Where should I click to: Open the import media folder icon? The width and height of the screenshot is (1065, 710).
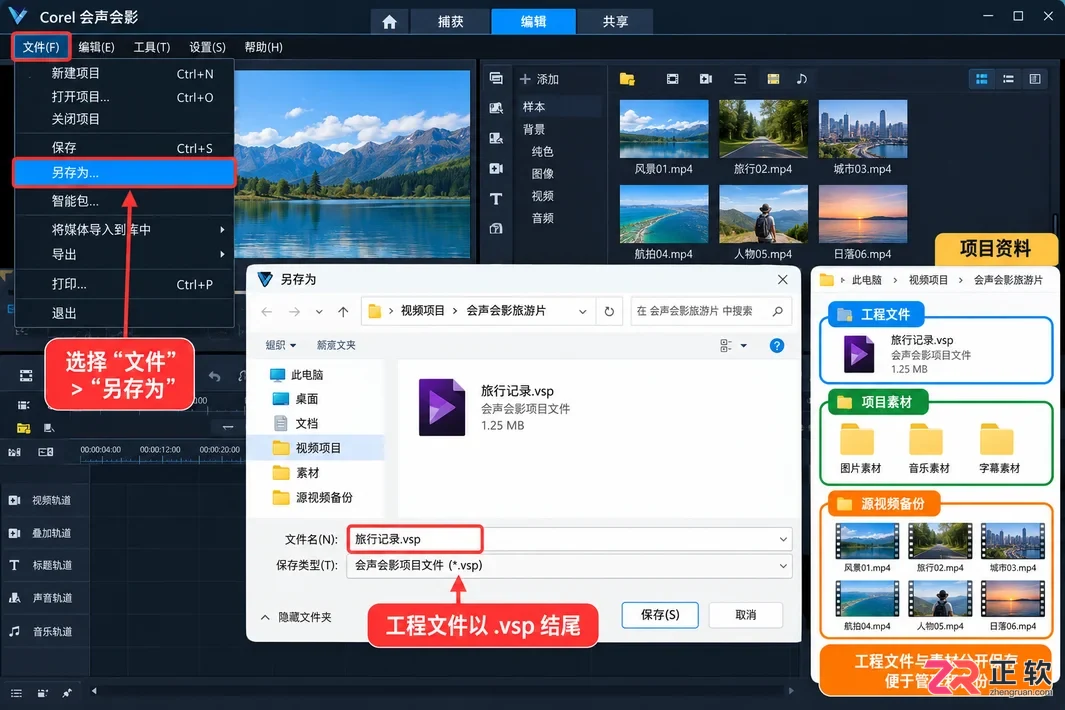pos(627,79)
